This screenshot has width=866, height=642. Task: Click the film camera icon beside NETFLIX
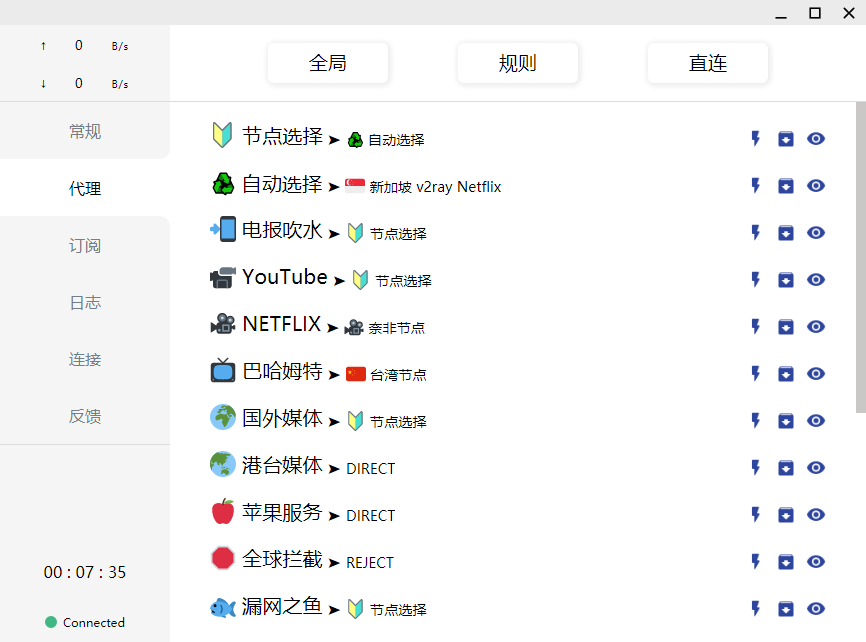[223, 324]
